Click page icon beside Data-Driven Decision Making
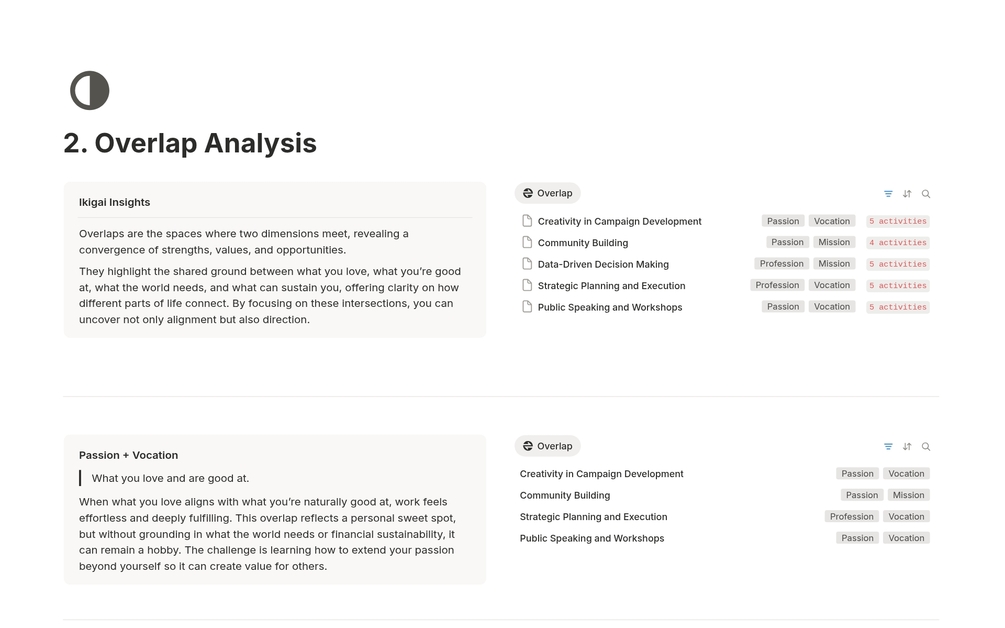1005x628 pixels. (527, 264)
